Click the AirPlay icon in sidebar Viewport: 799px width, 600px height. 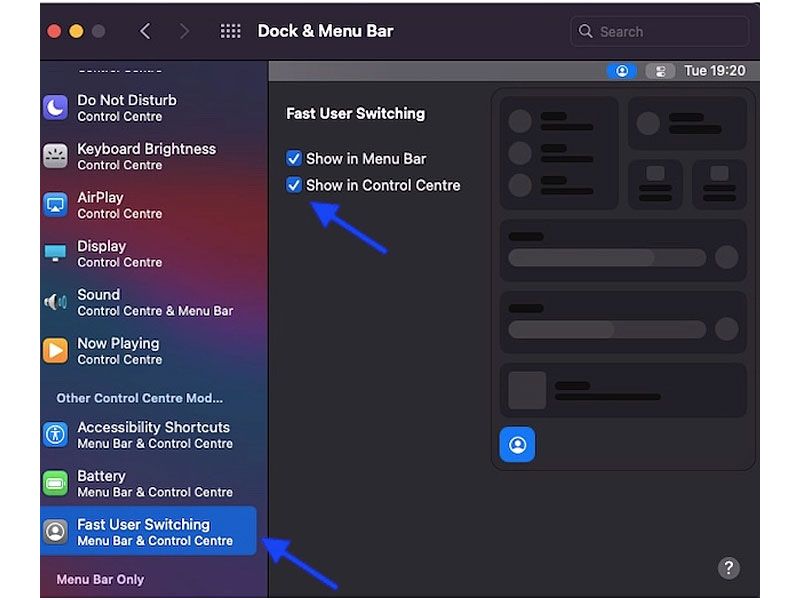pyautogui.click(x=55, y=205)
